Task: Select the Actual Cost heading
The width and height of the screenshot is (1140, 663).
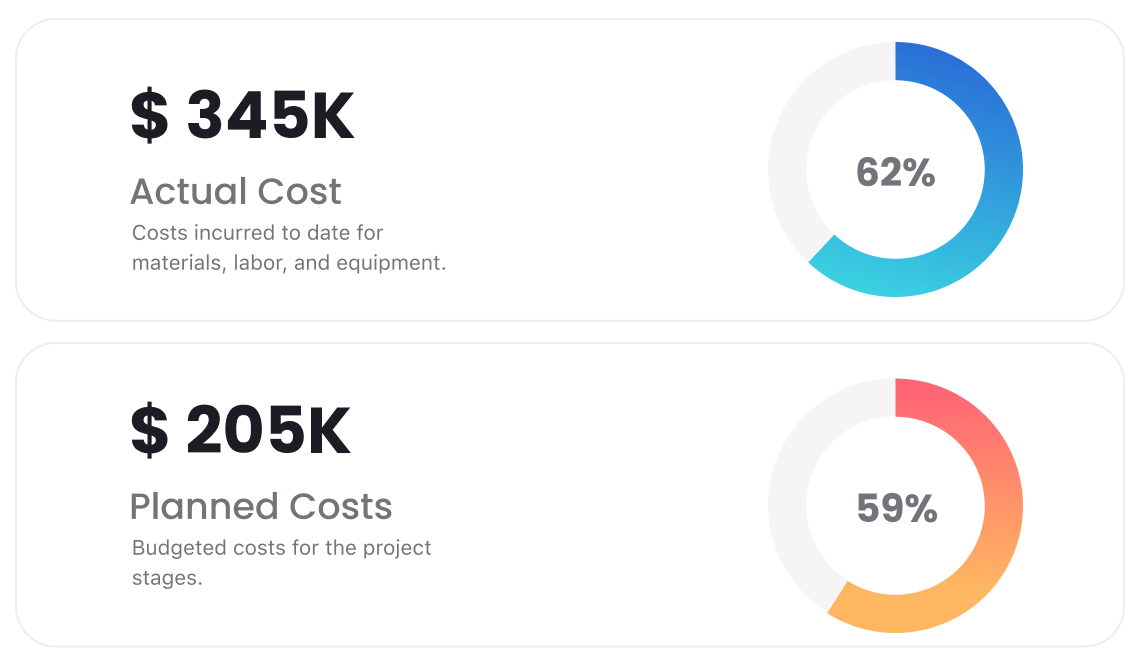Action: 236,191
